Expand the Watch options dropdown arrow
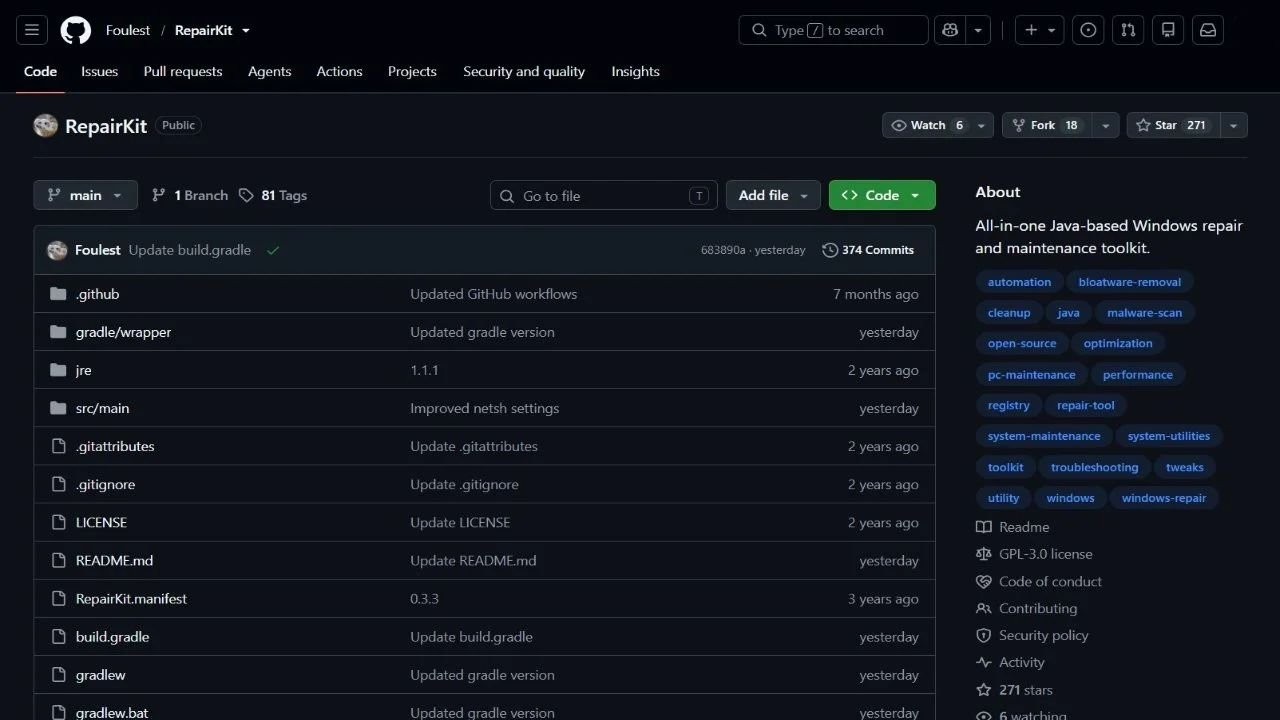The image size is (1280, 720). (x=982, y=125)
